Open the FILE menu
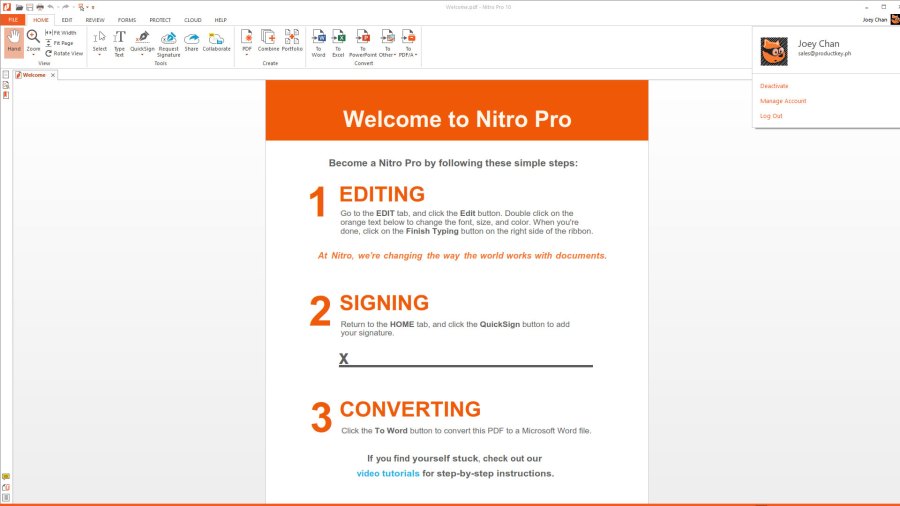 13,20
